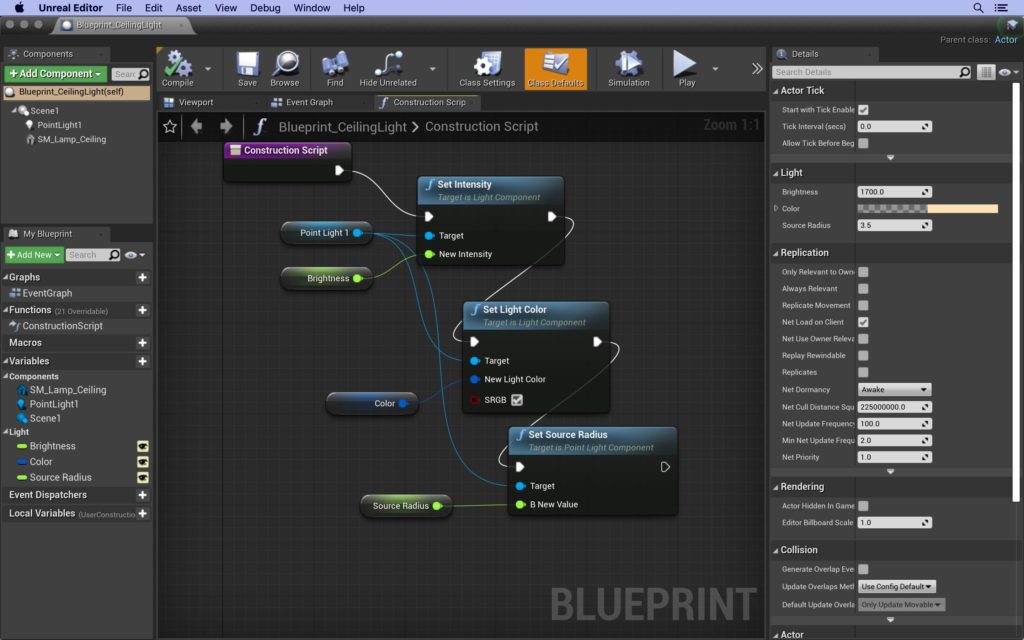Click the Color property swatch
1024x640 pixels.
(x=927, y=208)
